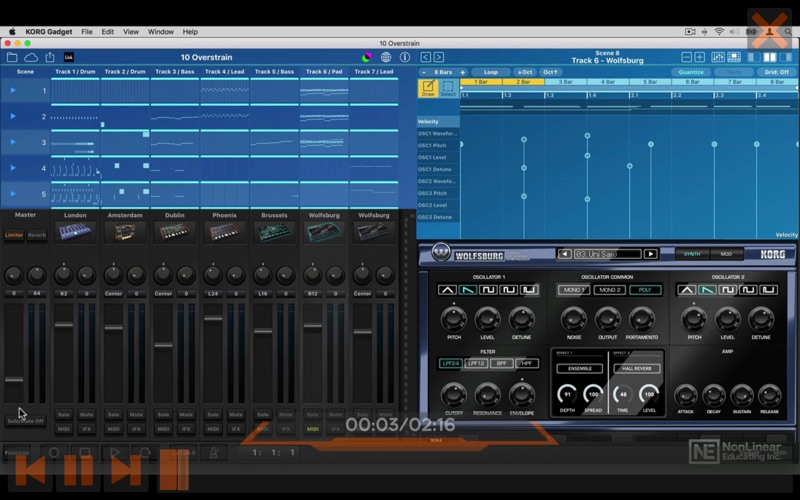
Task: Open the Dublin gadget thumbnail
Action: pyautogui.click(x=174, y=232)
